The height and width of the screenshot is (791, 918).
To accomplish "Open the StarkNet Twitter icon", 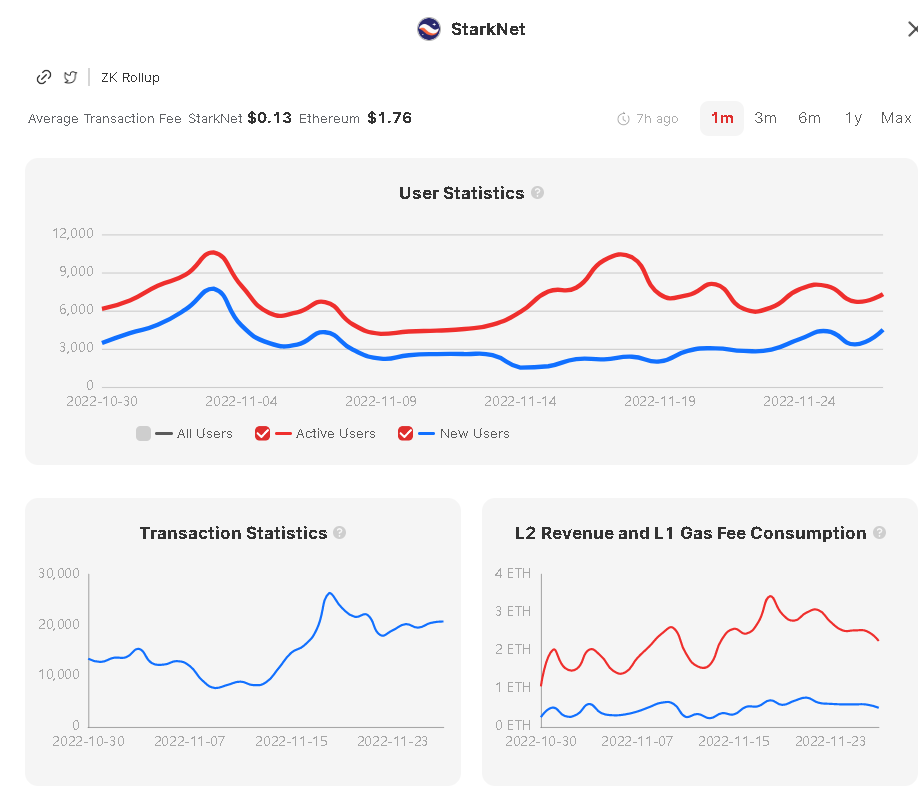I will pos(70,77).
